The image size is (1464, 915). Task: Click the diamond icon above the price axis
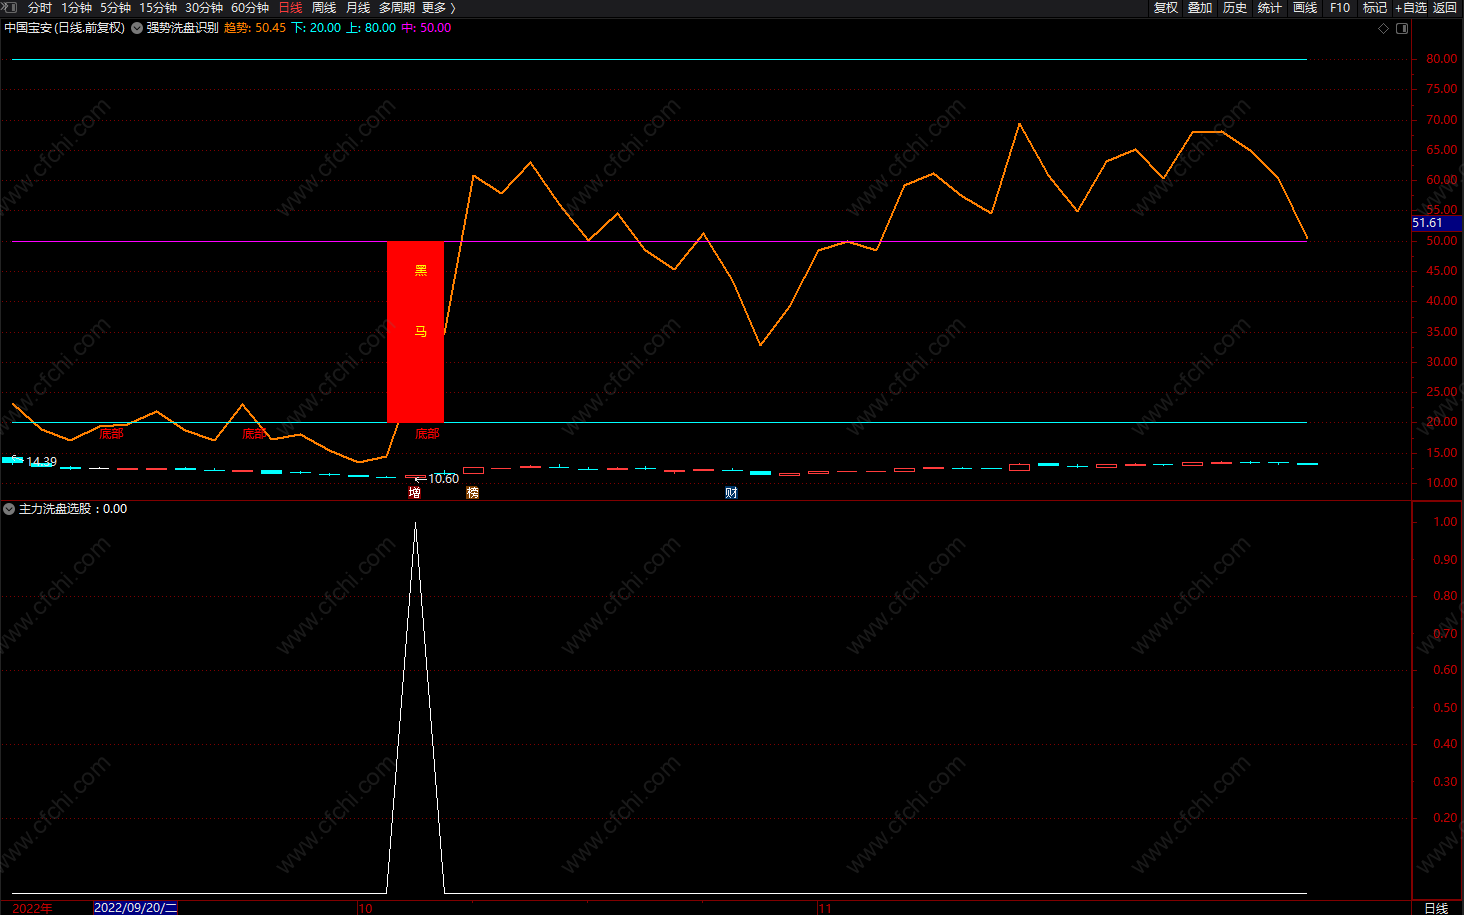pos(1384,28)
